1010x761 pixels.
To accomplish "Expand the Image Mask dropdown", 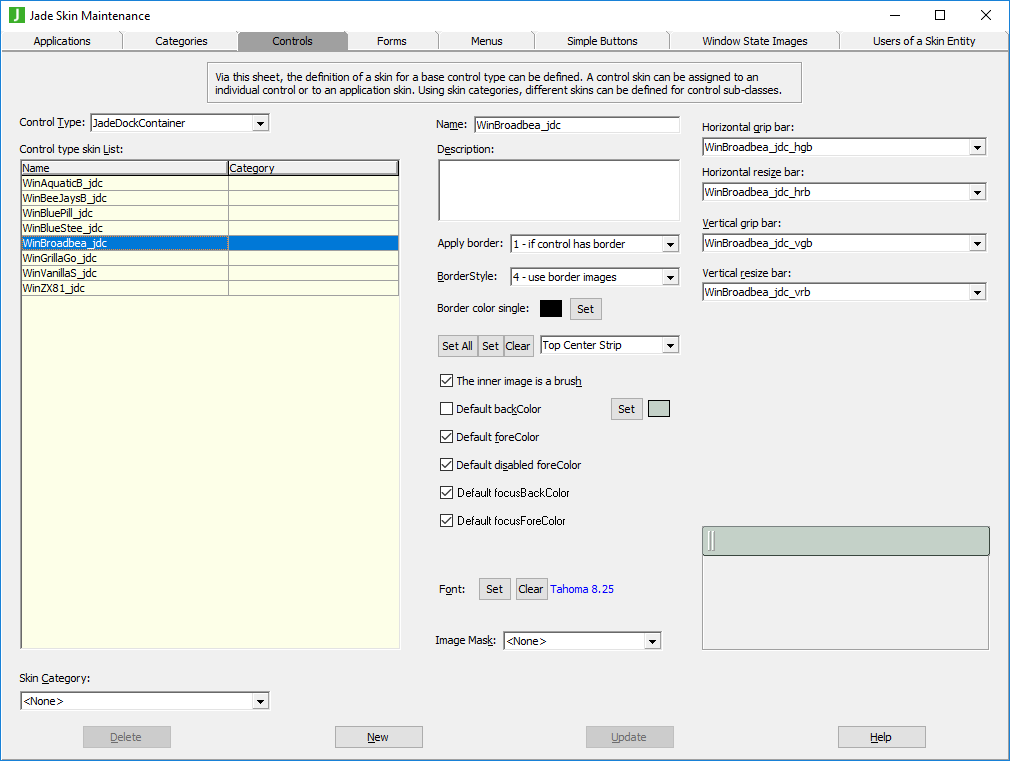I will pyautogui.click(x=652, y=641).
